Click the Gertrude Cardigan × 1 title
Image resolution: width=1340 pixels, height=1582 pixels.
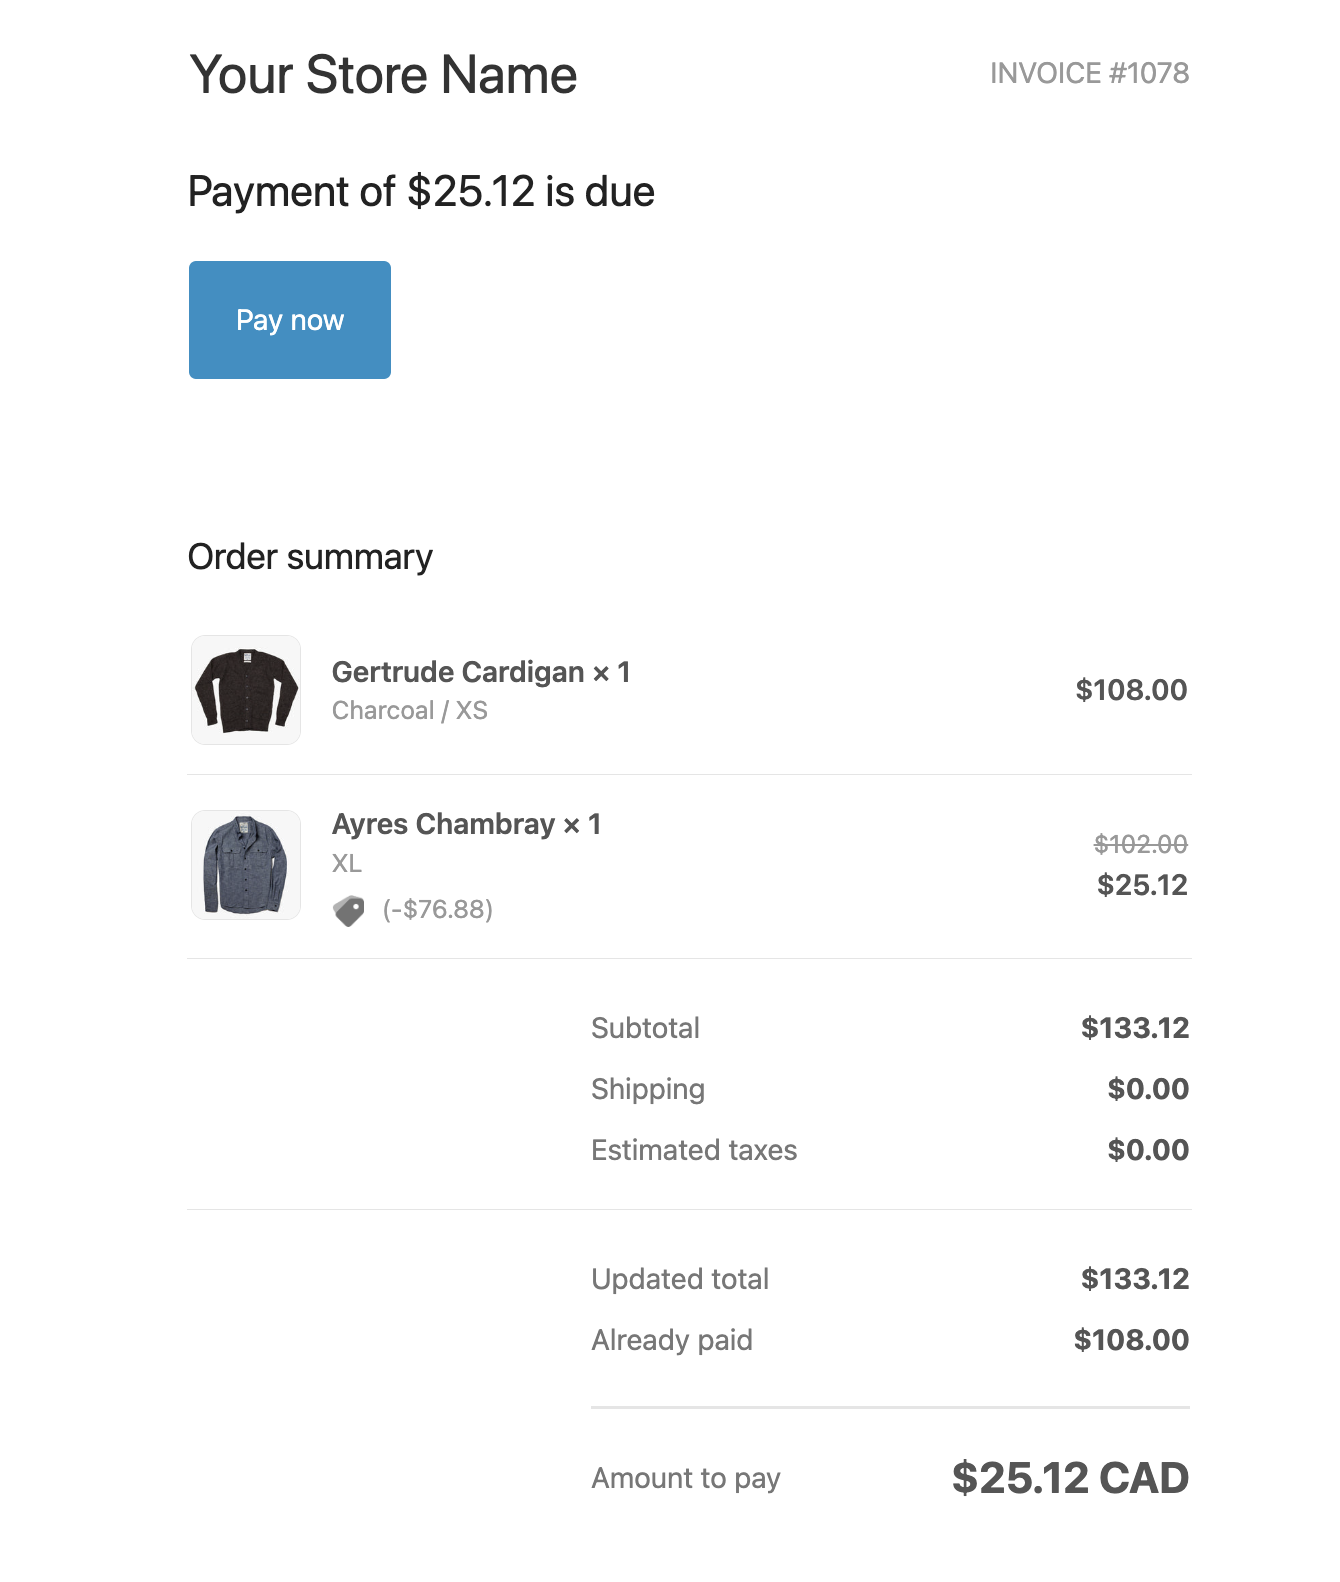point(481,672)
